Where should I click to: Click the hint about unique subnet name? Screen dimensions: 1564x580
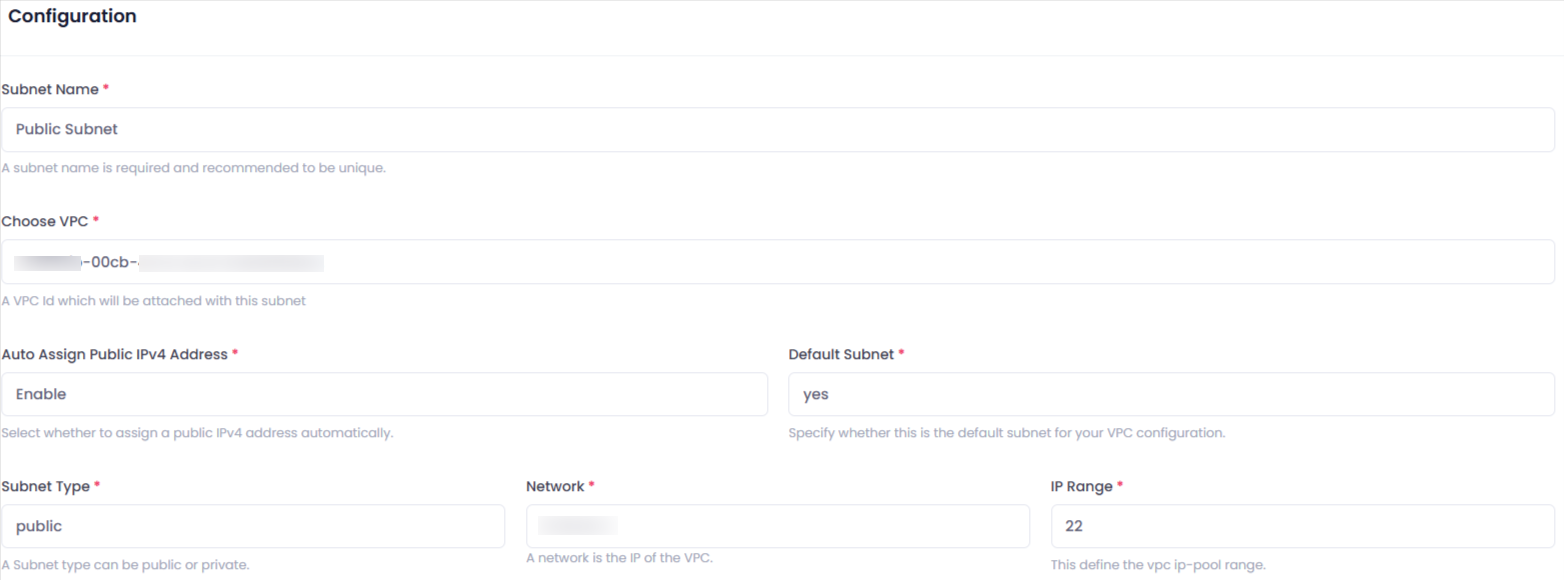point(193,168)
